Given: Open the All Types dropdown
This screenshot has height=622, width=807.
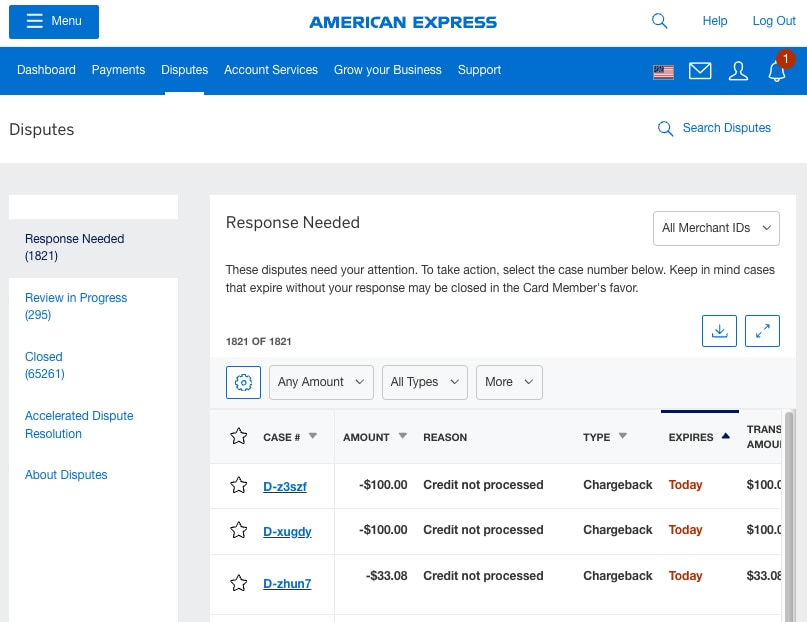Looking at the screenshot, I should click(424, 382).
